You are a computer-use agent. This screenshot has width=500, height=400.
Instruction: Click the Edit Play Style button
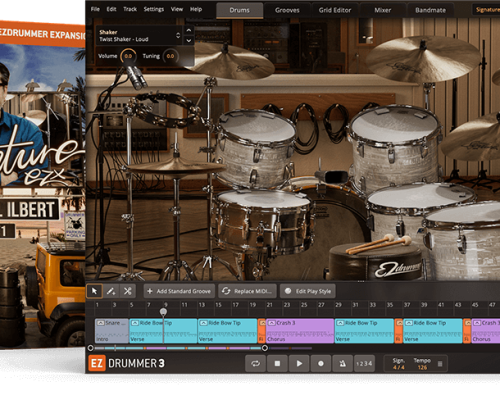point(308,291)
